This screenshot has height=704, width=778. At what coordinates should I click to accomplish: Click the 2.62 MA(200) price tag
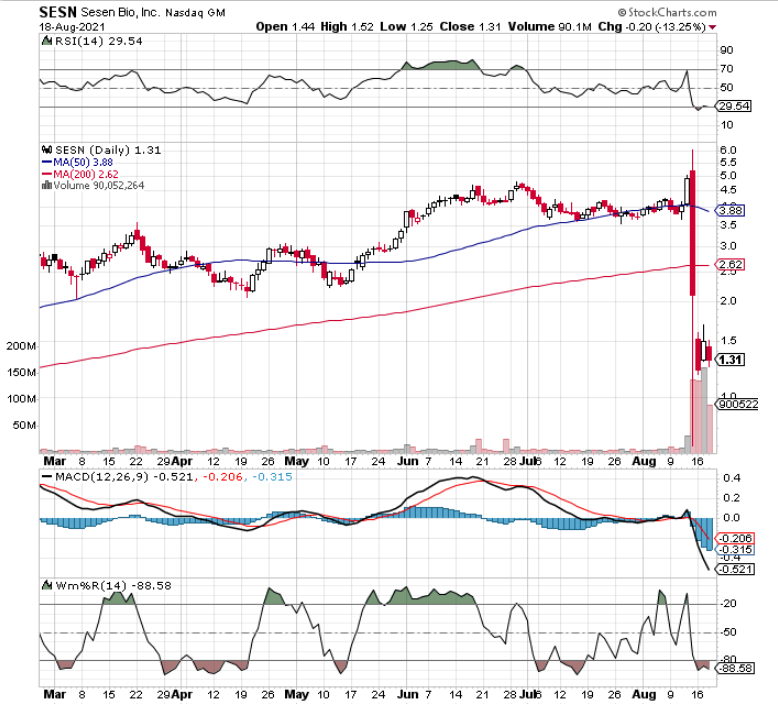(x=730, y=264)
